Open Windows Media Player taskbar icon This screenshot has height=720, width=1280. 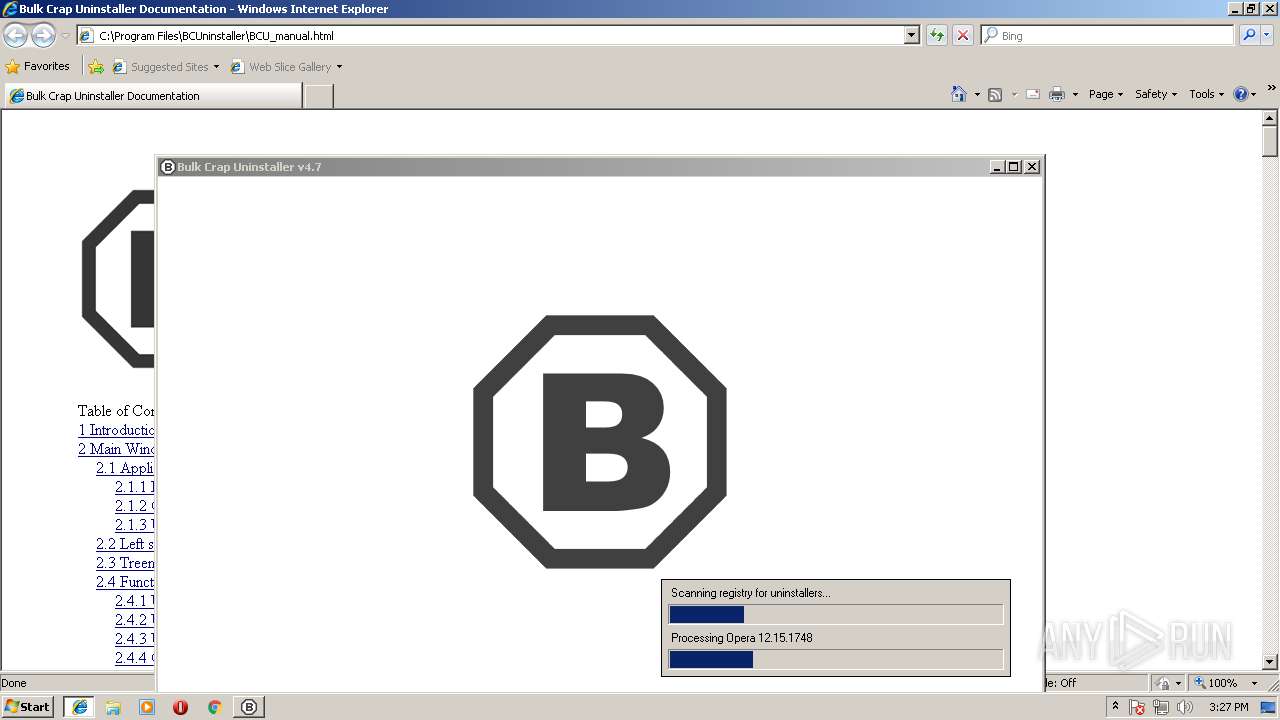tap(147, 707)
